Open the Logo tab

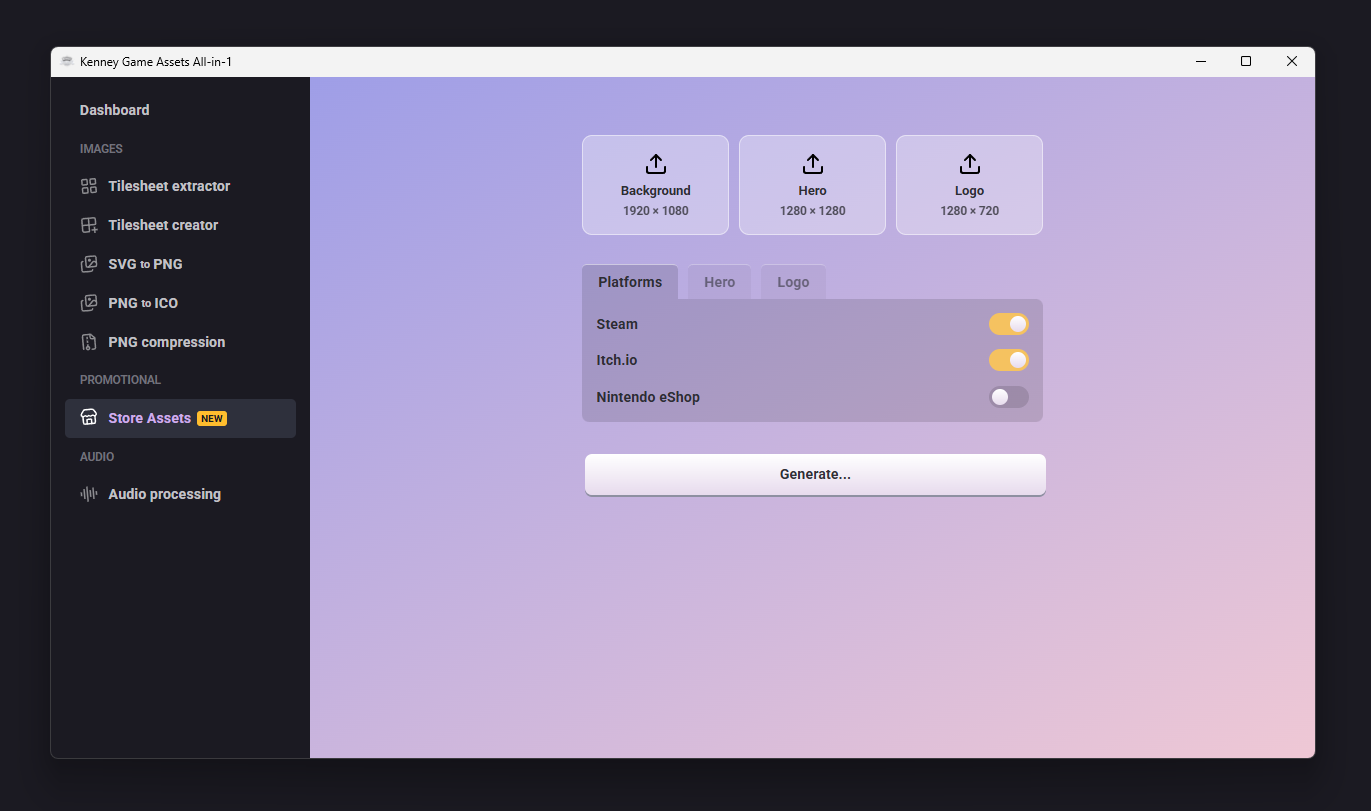pyautogui.click(x=793, y=282)
